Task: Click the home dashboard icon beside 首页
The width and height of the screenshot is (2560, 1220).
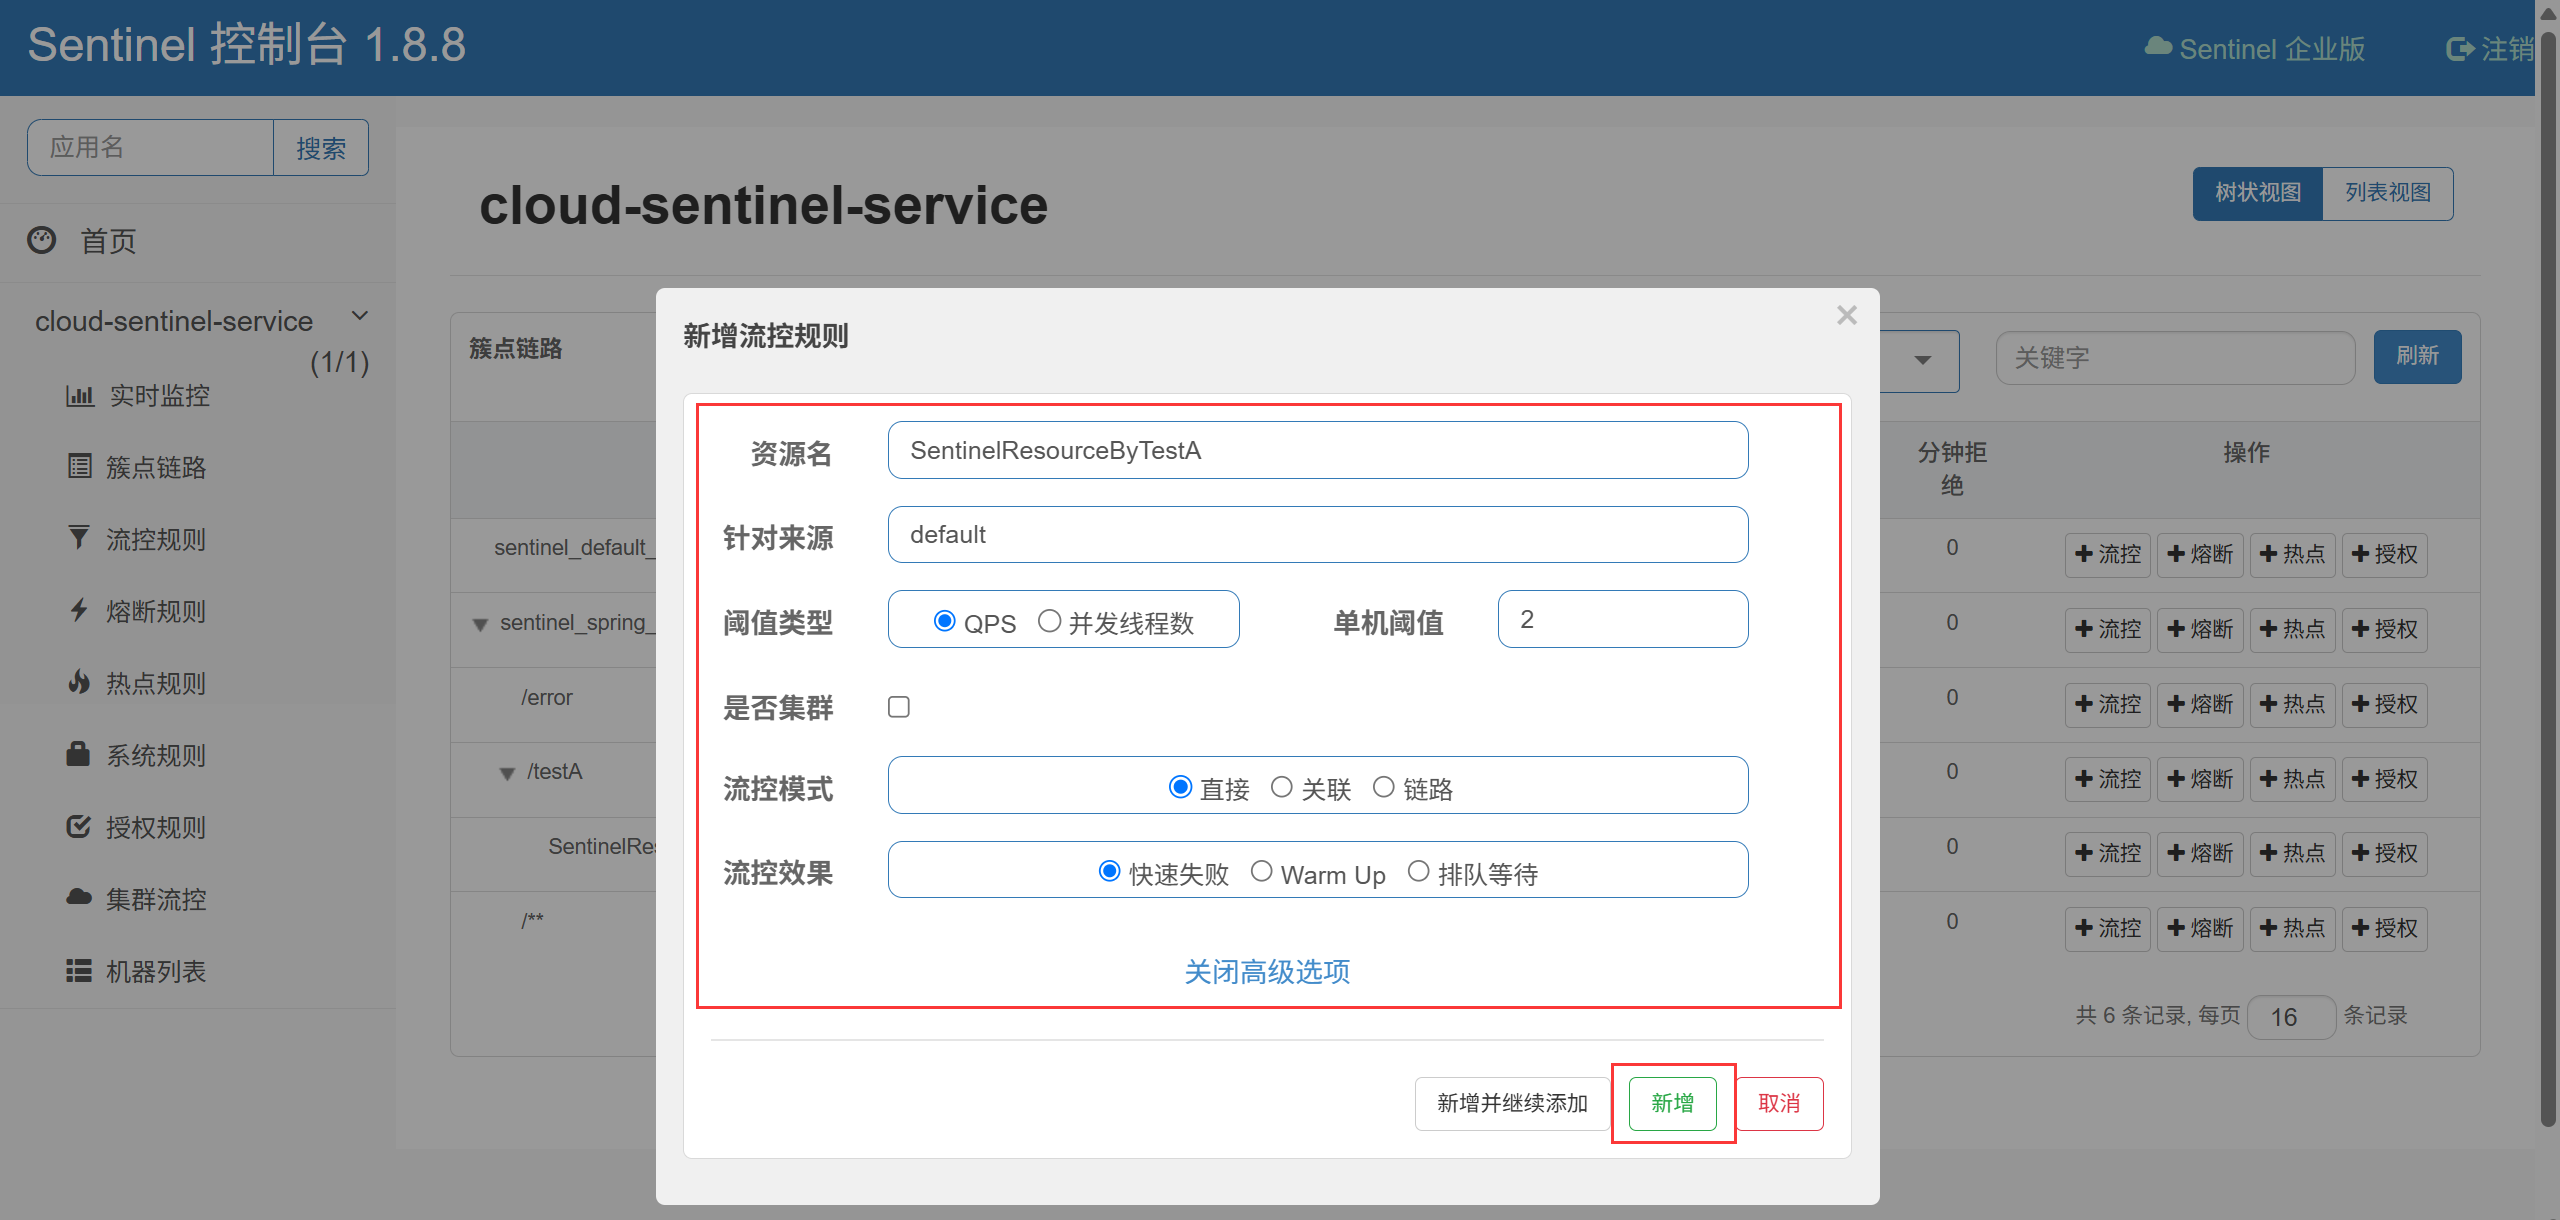Action: coord(42,240)
